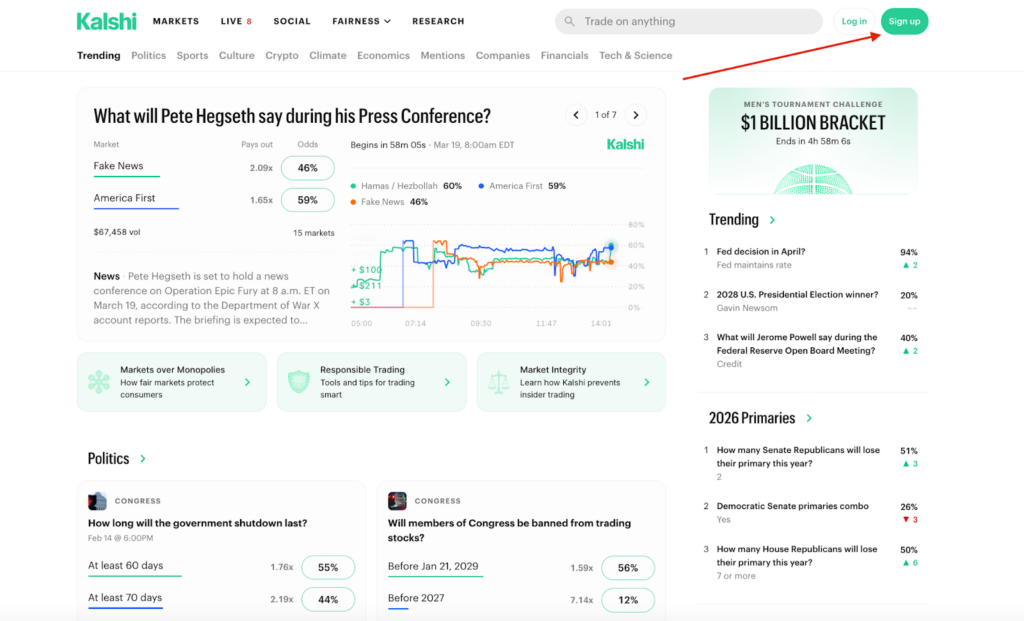Open the Politics section arrow
The width and height of the screenshot is (1024, 621).
(x=143, y=459)
